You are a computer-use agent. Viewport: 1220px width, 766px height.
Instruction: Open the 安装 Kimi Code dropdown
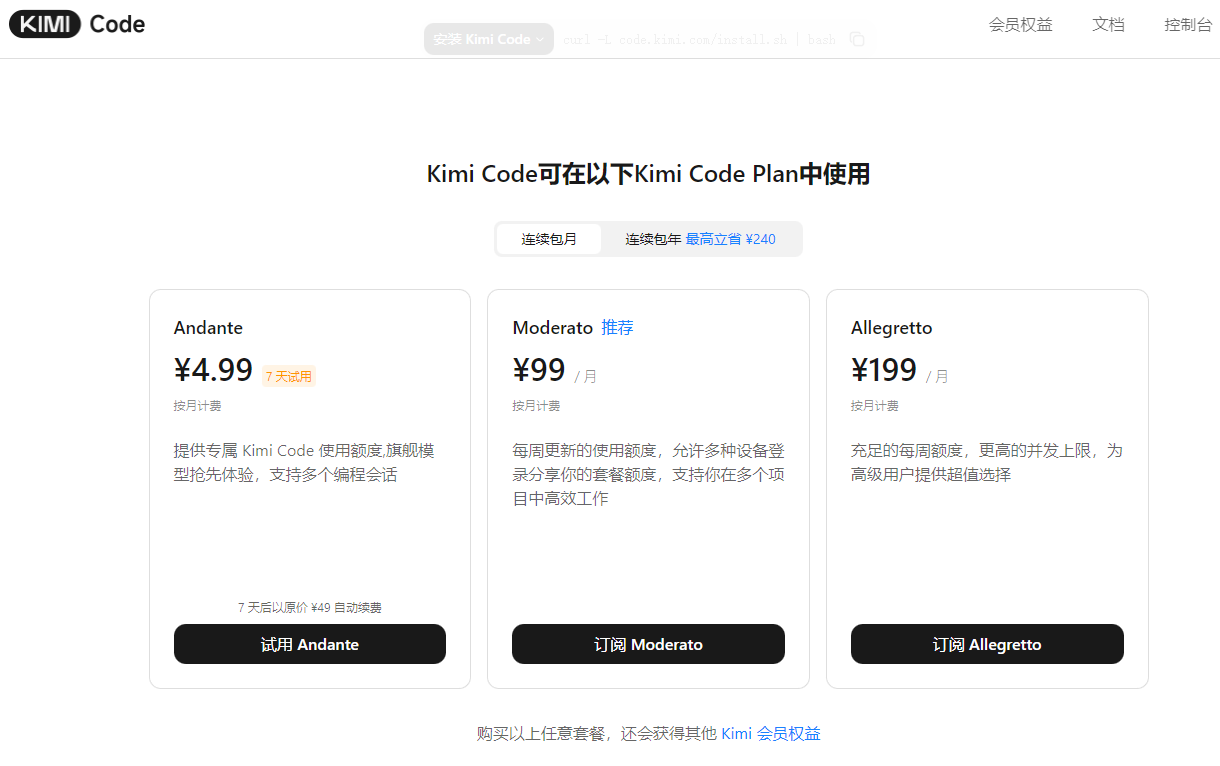pos(489,39)
